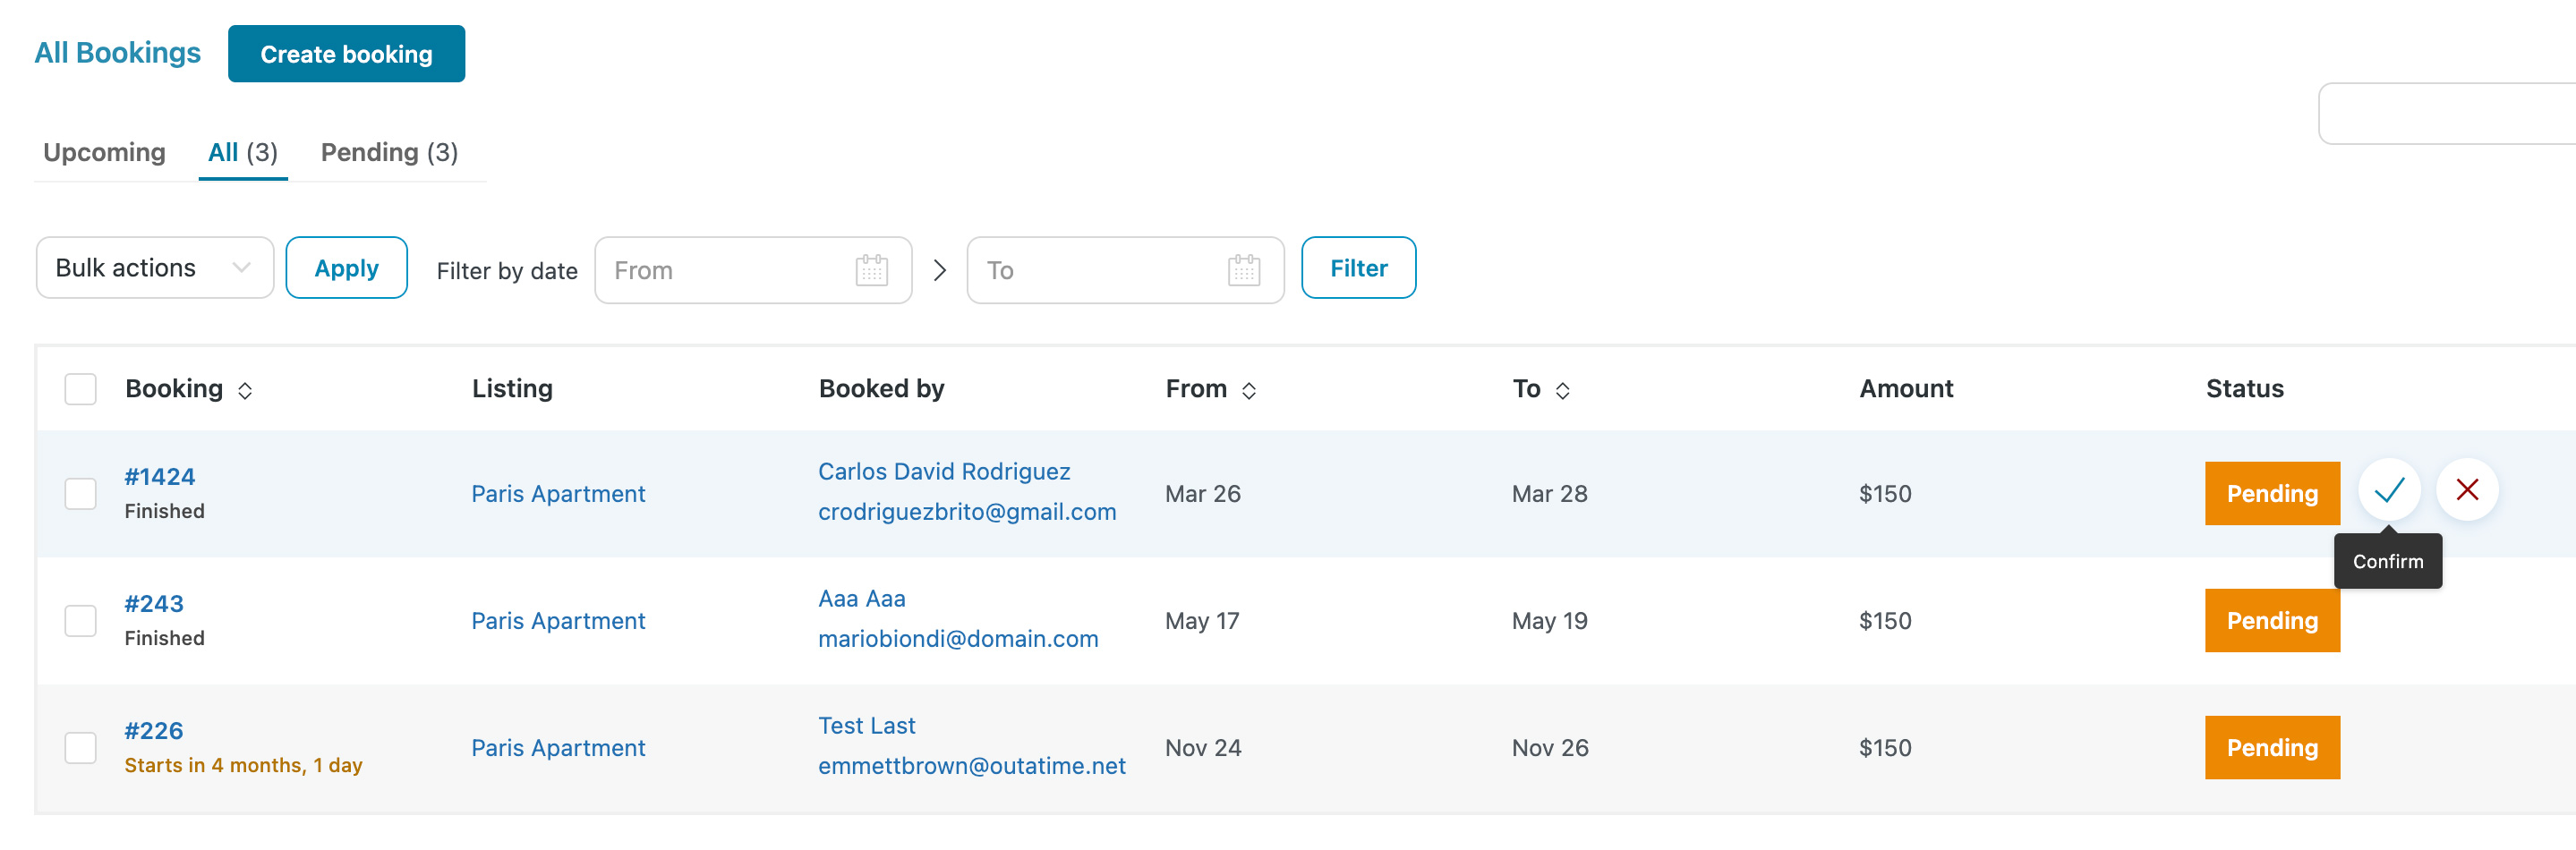This screenshot has width=2576, height=850.
Task: Sort by To column arrows
Action: (x=1562, y=391)
